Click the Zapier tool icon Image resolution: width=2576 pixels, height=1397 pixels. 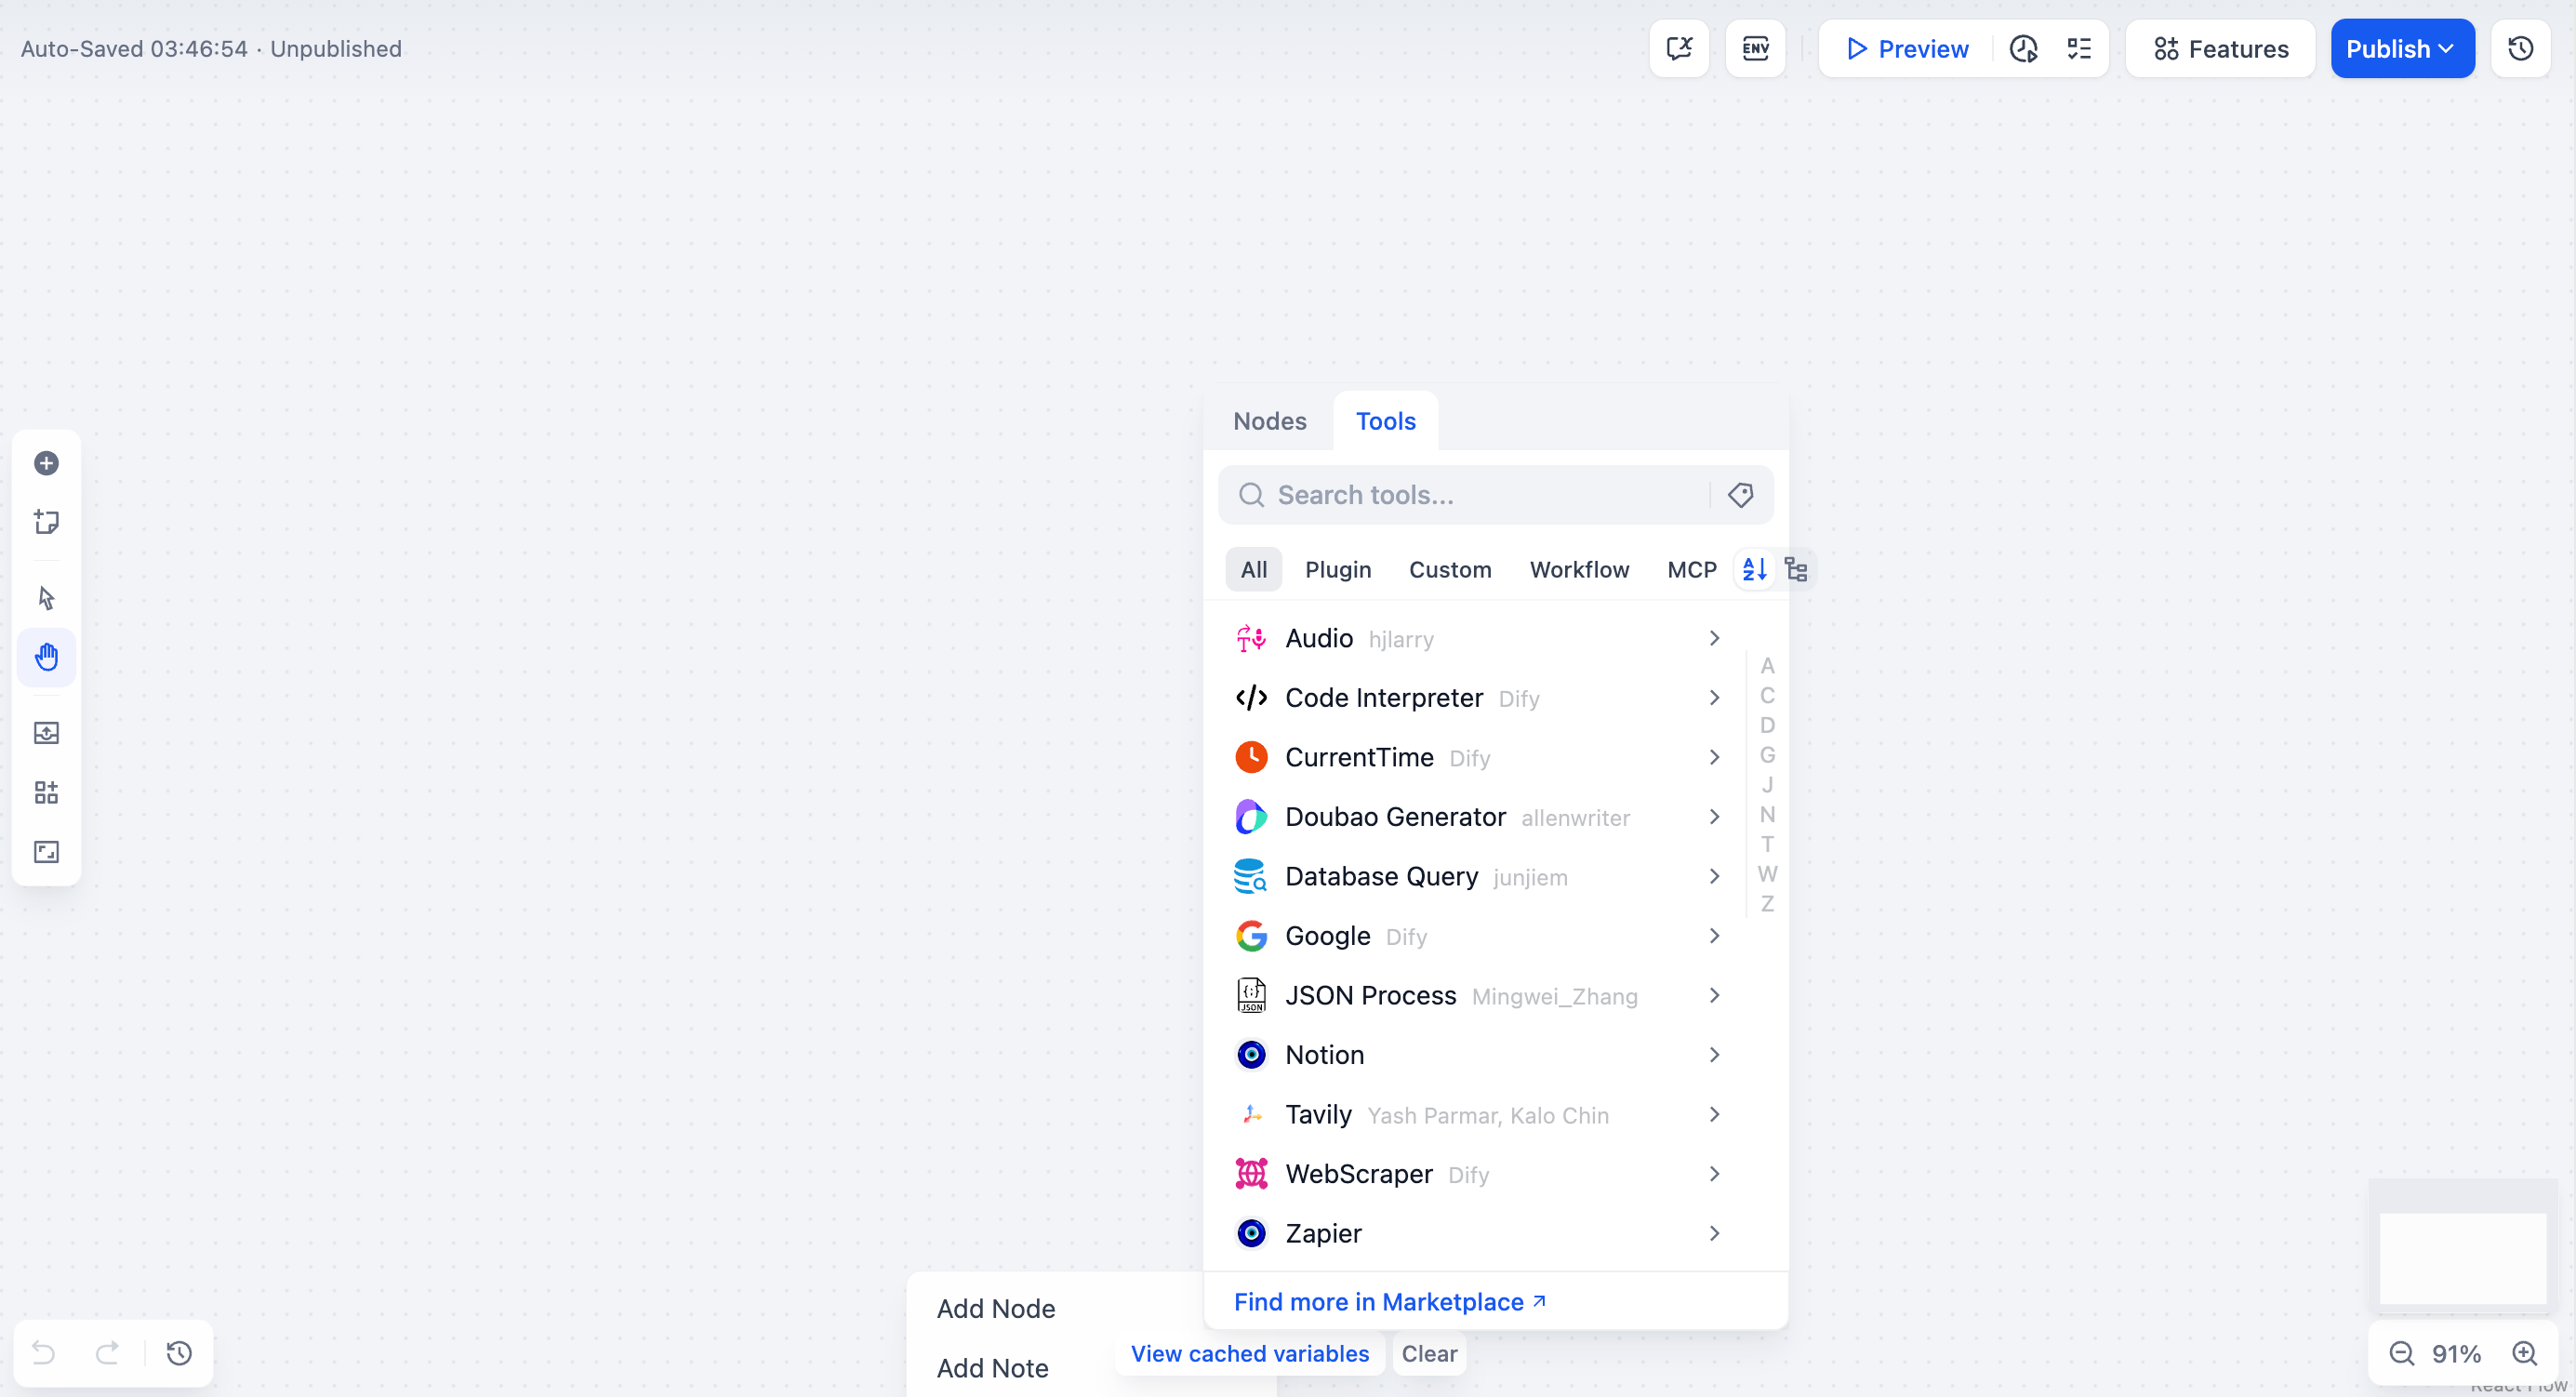point(1251,1233)
